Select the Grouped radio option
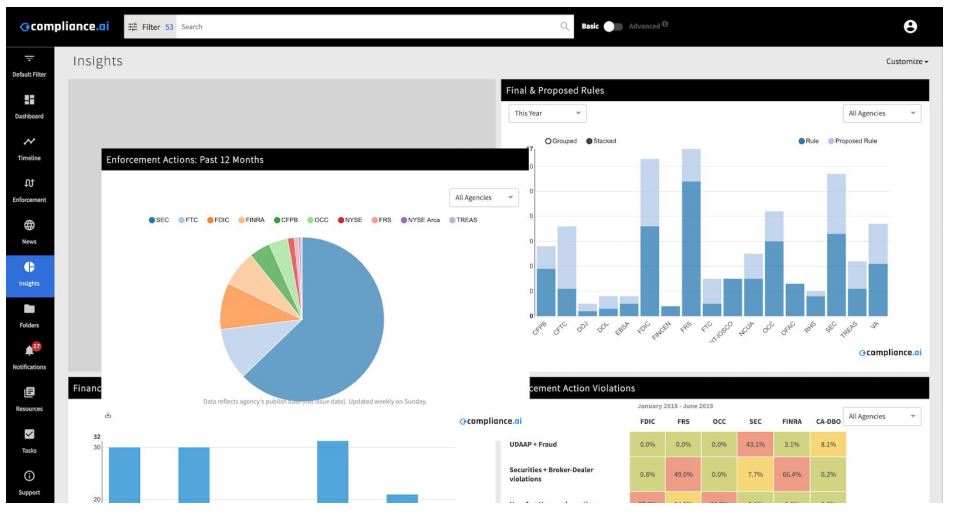 point(560,141)
